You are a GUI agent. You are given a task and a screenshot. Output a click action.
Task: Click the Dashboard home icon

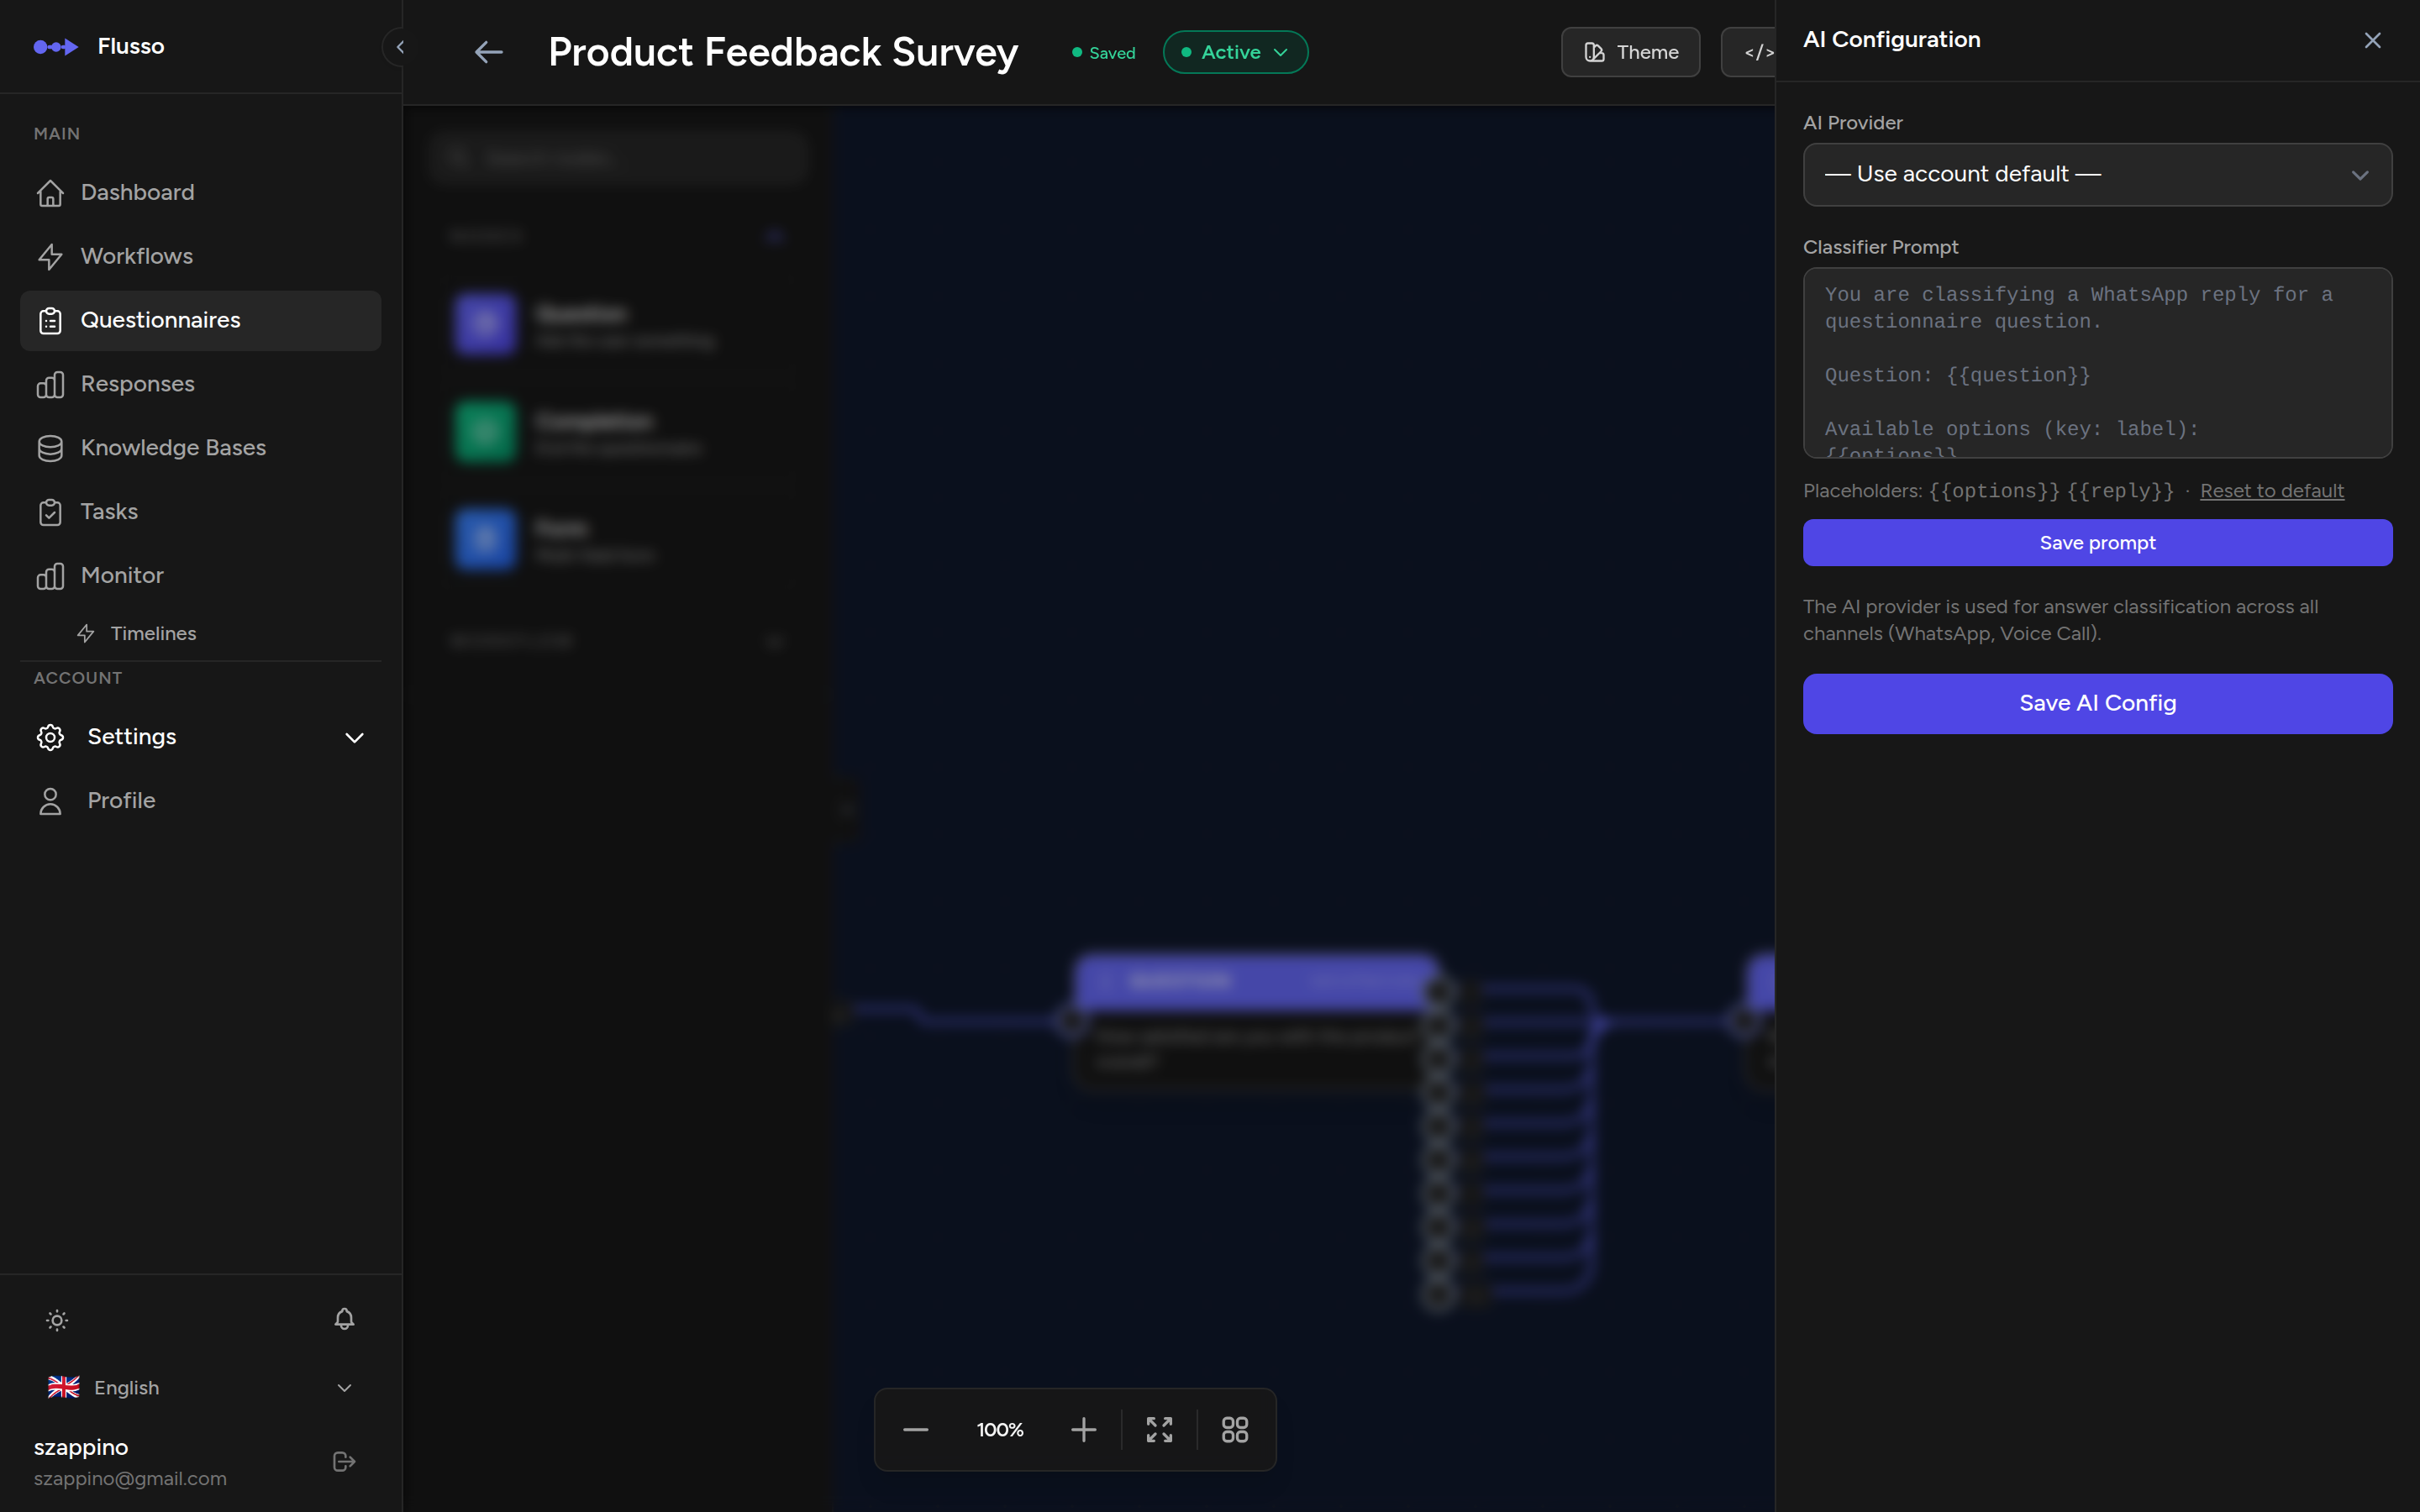[50, 193]
